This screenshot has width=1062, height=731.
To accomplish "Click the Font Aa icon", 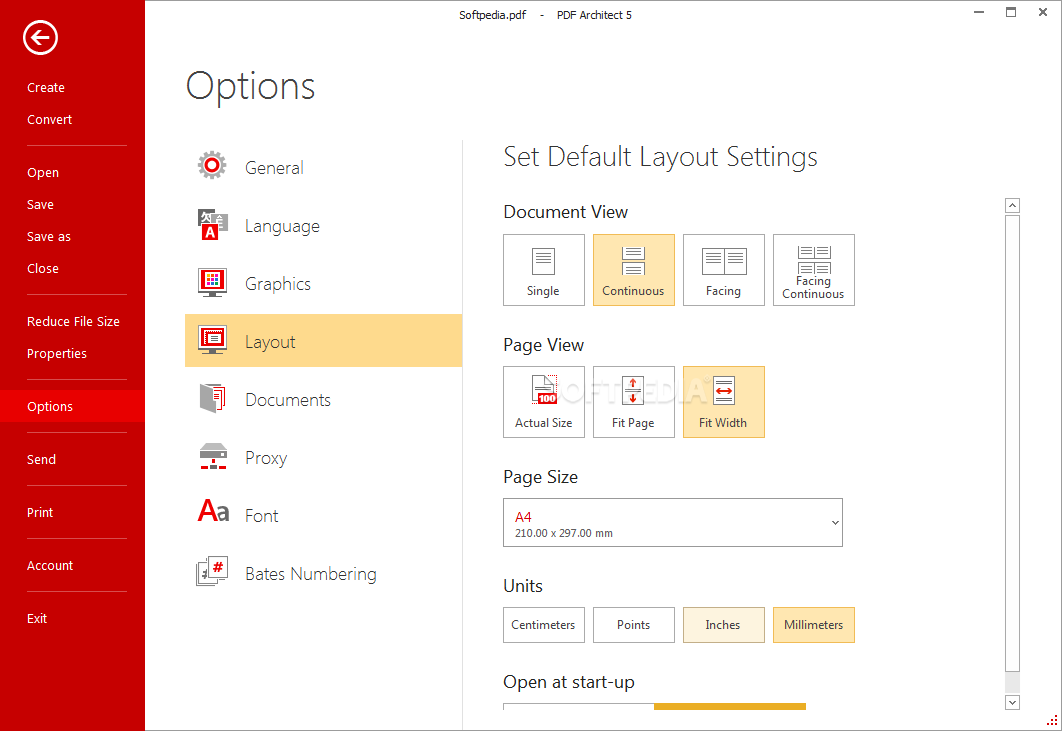I will pyautogui.click(x=213, y=511).
